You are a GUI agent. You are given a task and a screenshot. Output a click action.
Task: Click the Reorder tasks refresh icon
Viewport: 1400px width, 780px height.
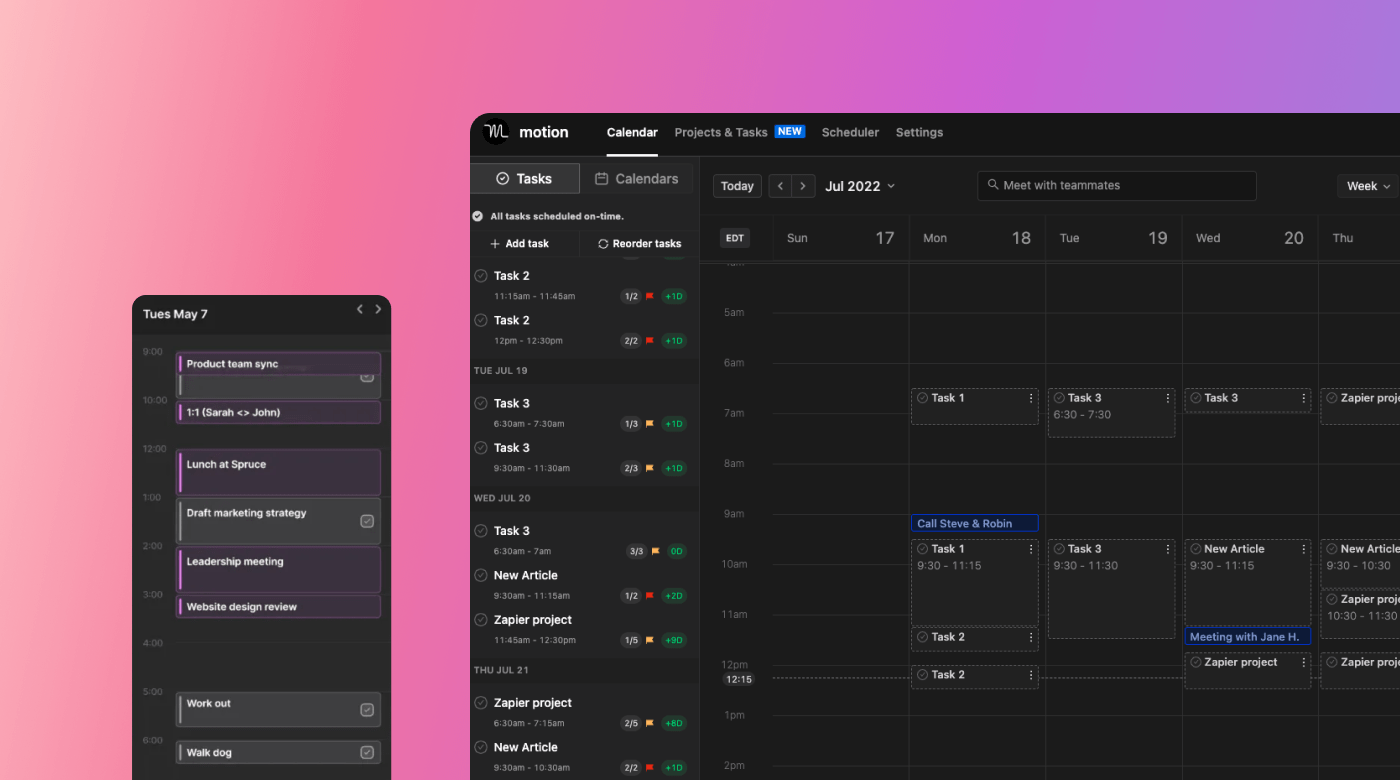click(x=603, y=244)
